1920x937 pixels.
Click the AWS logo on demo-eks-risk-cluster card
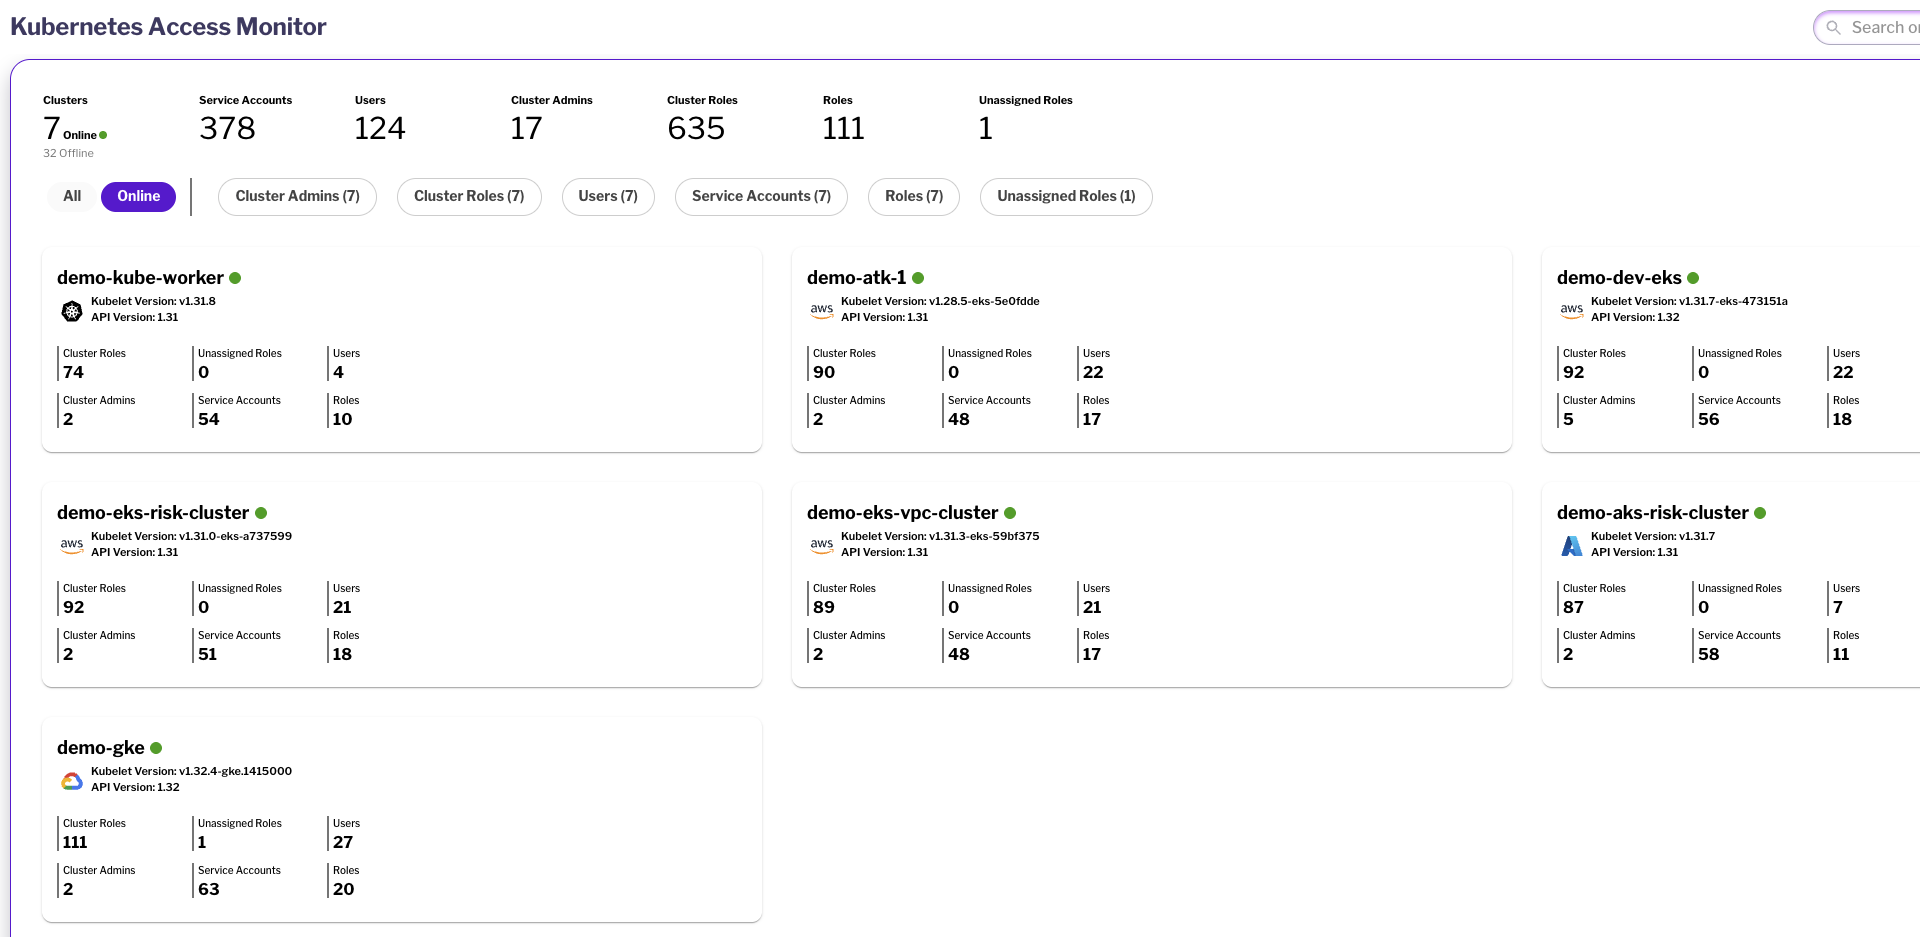pos(72,545)
